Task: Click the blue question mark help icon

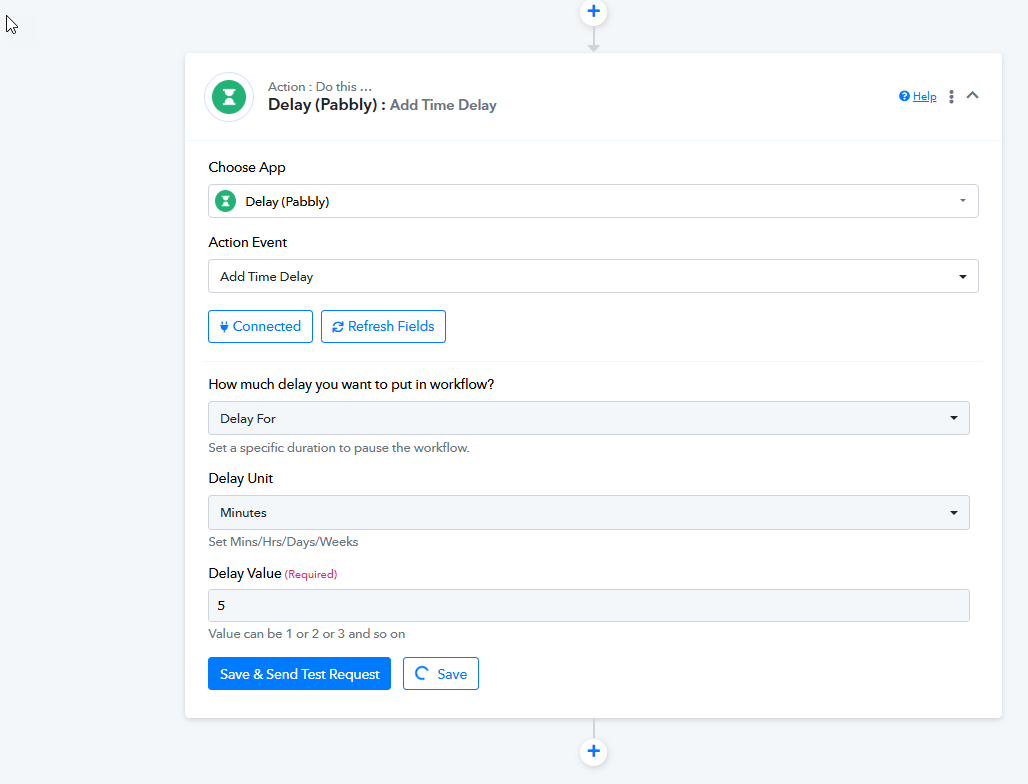Action: coord(904,97)
